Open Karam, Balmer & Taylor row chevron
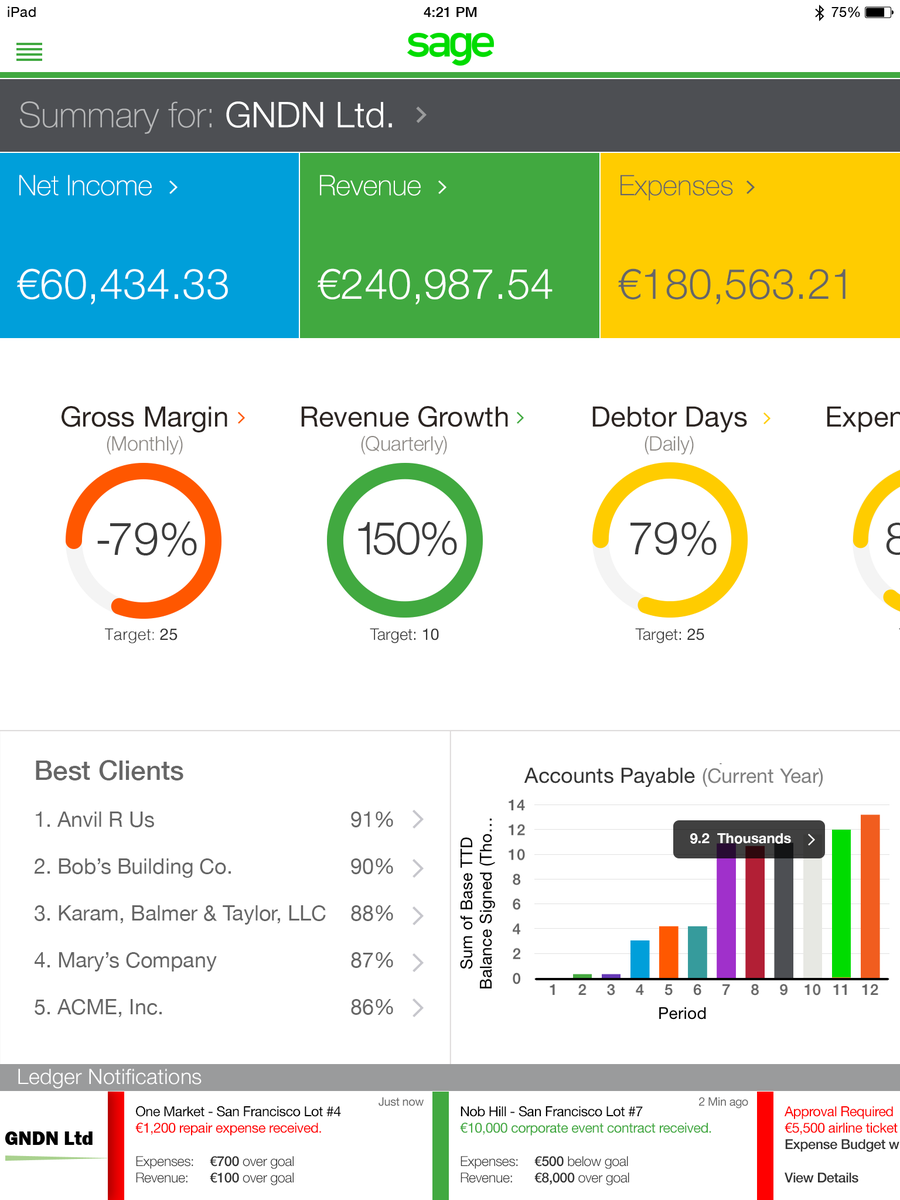 (418, 914)
